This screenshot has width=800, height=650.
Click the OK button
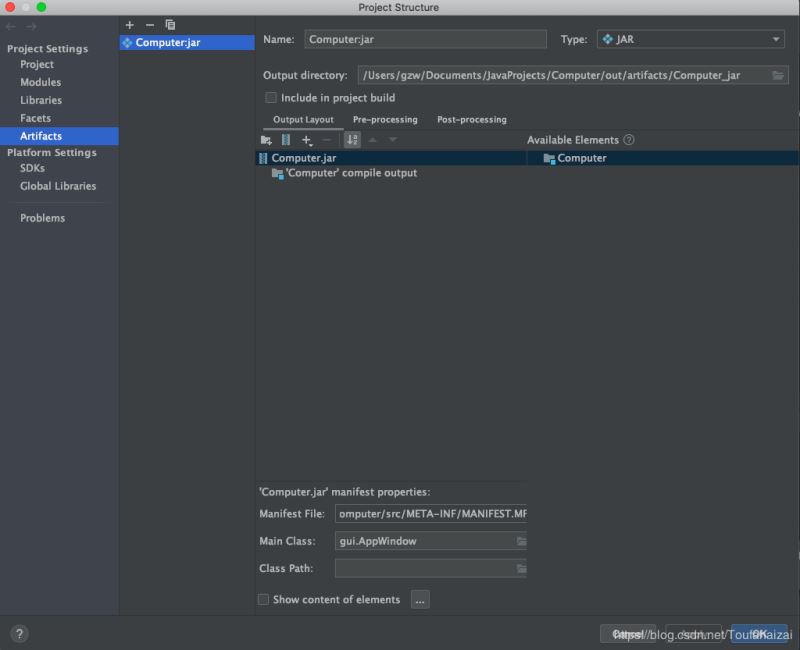[759, 633]
